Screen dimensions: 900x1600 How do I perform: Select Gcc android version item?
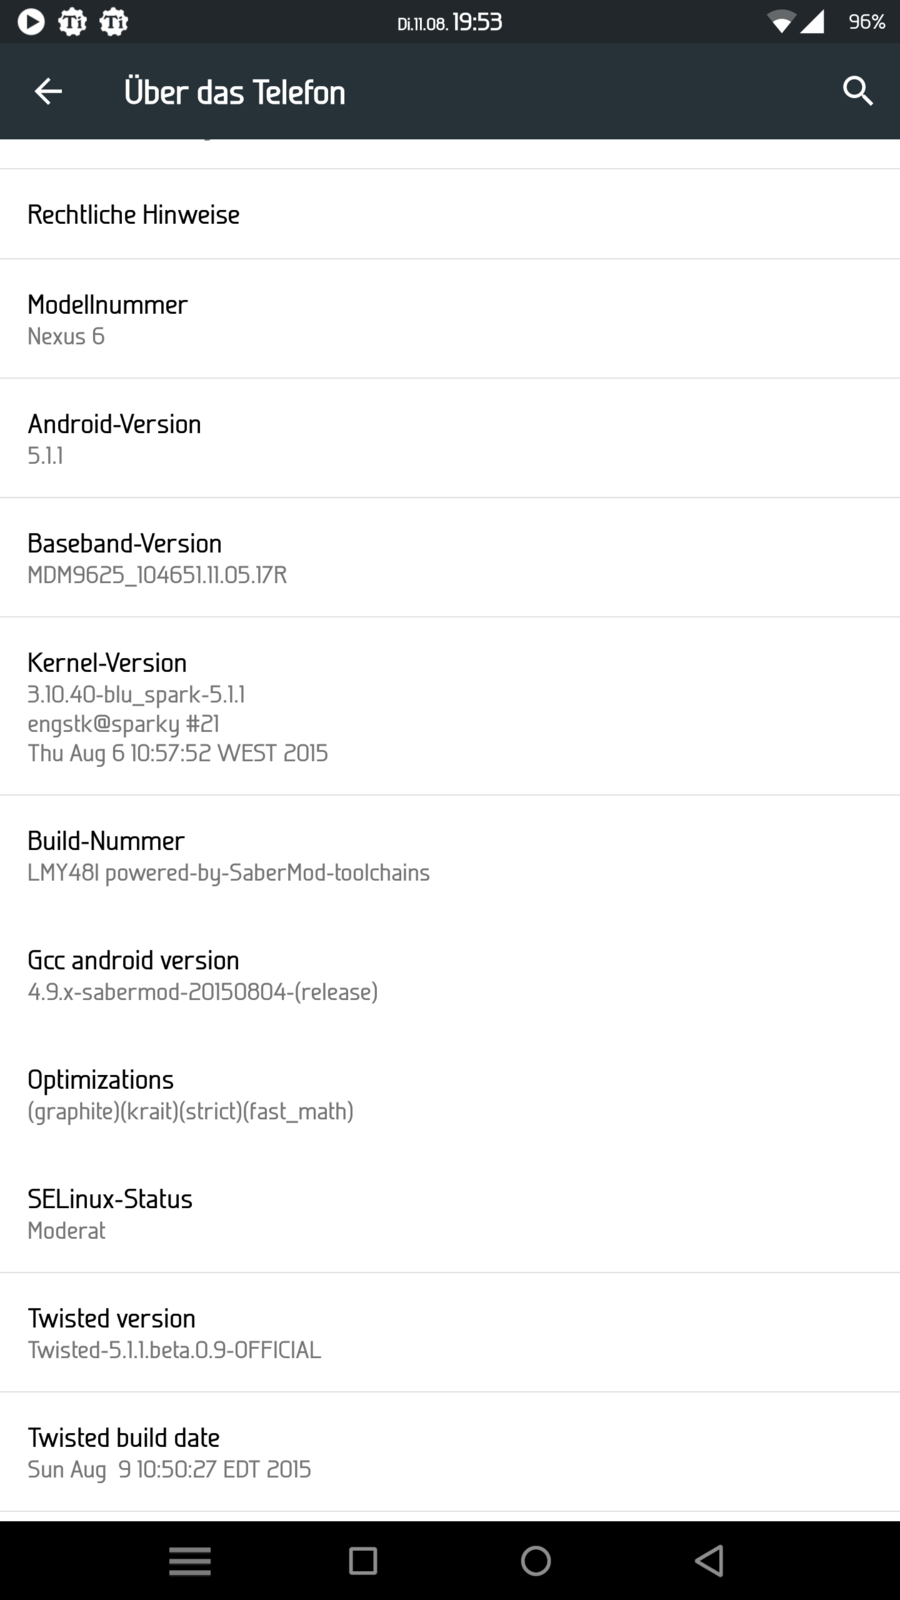pyautogui.click(x=450, y=974)
